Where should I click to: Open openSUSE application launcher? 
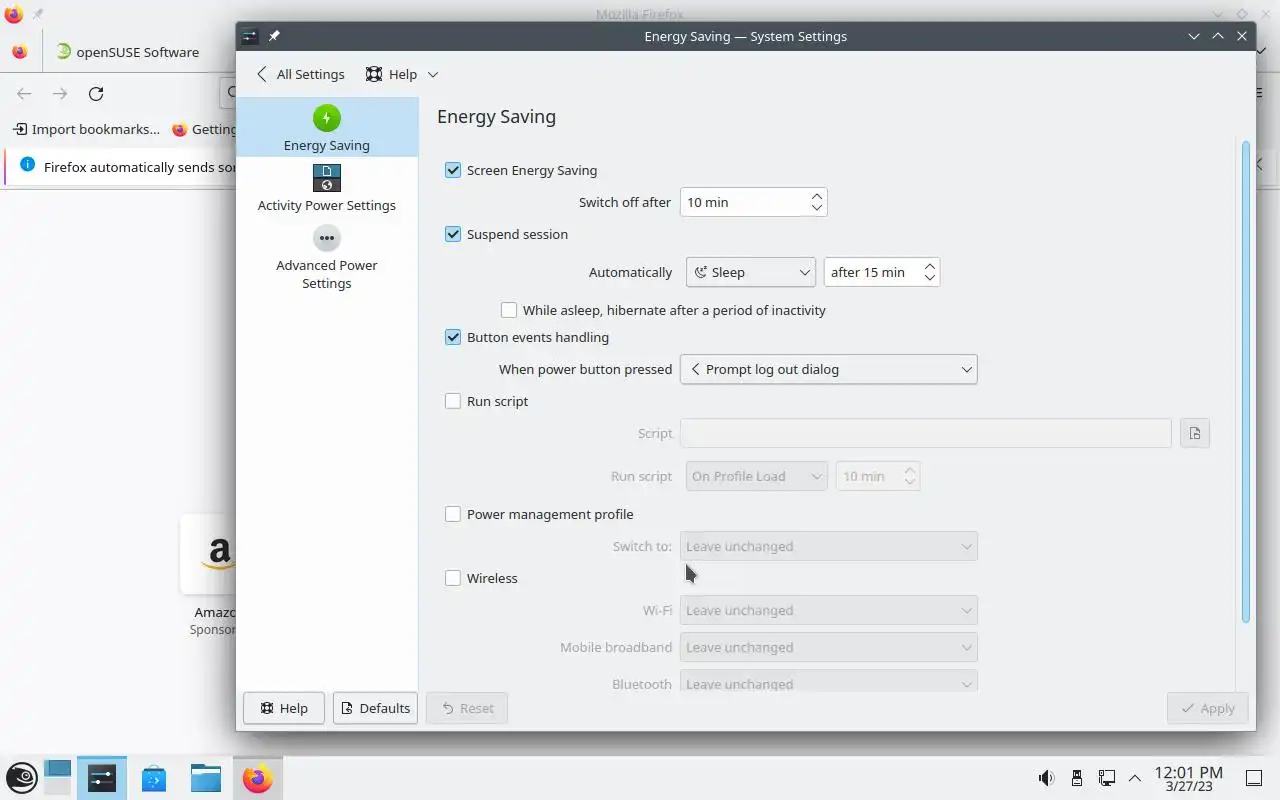[22, 778]
